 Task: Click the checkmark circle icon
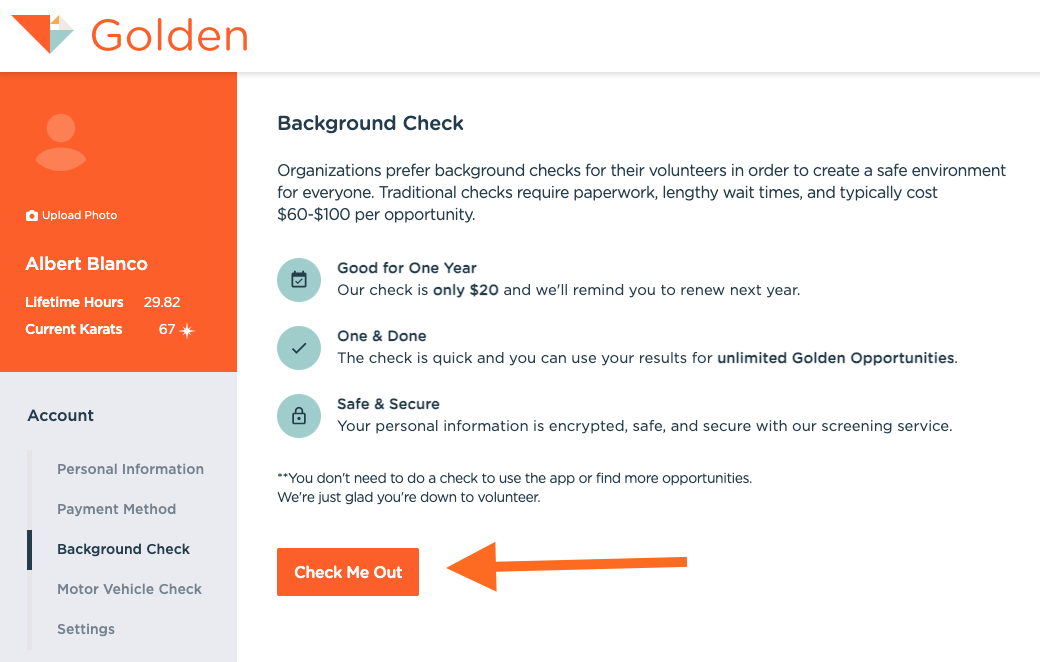pos(298,348)
